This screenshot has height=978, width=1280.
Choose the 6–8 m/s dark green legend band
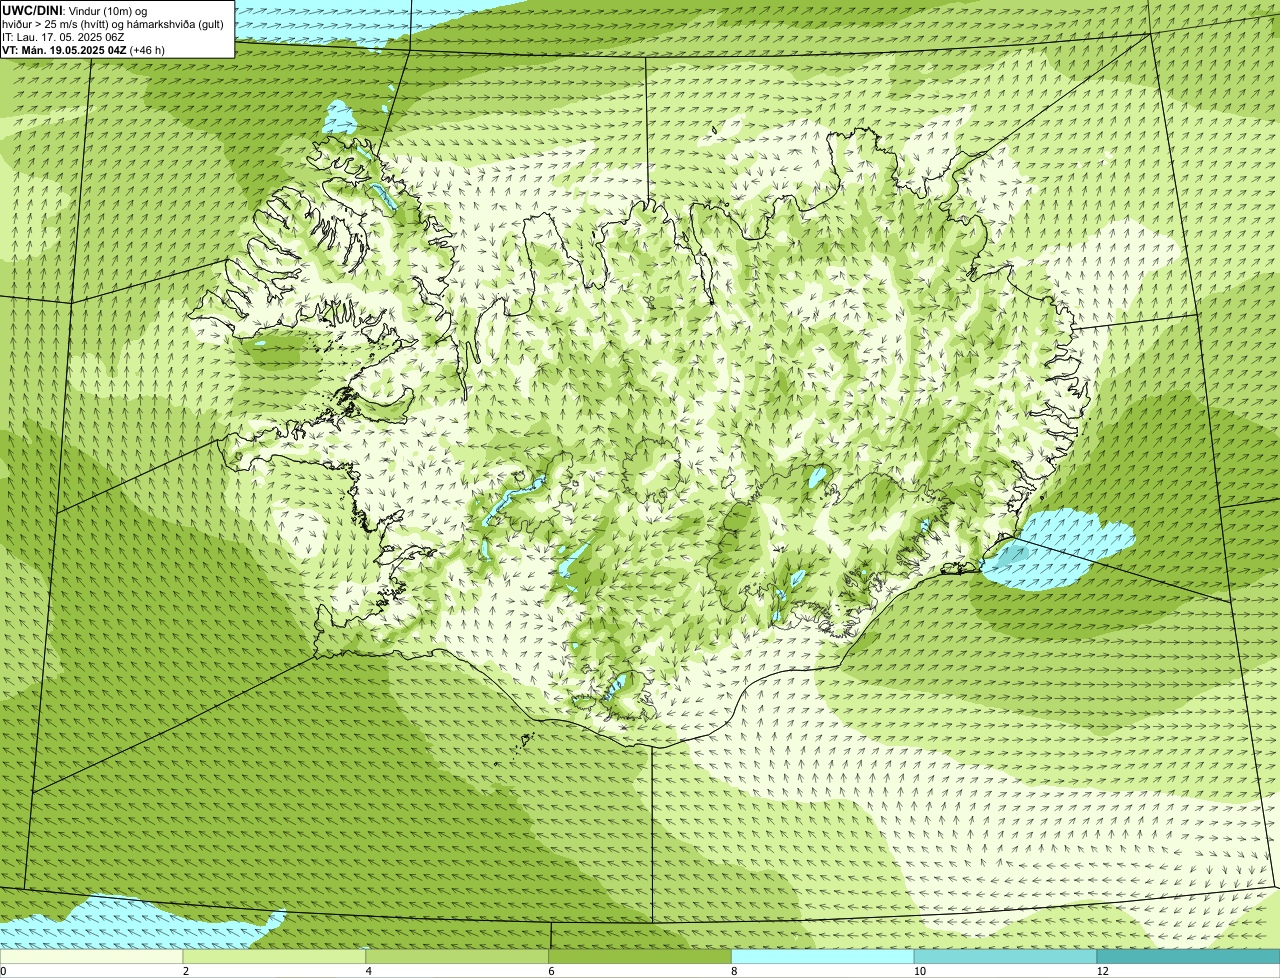pyautogui.click(x=640, y=957)
